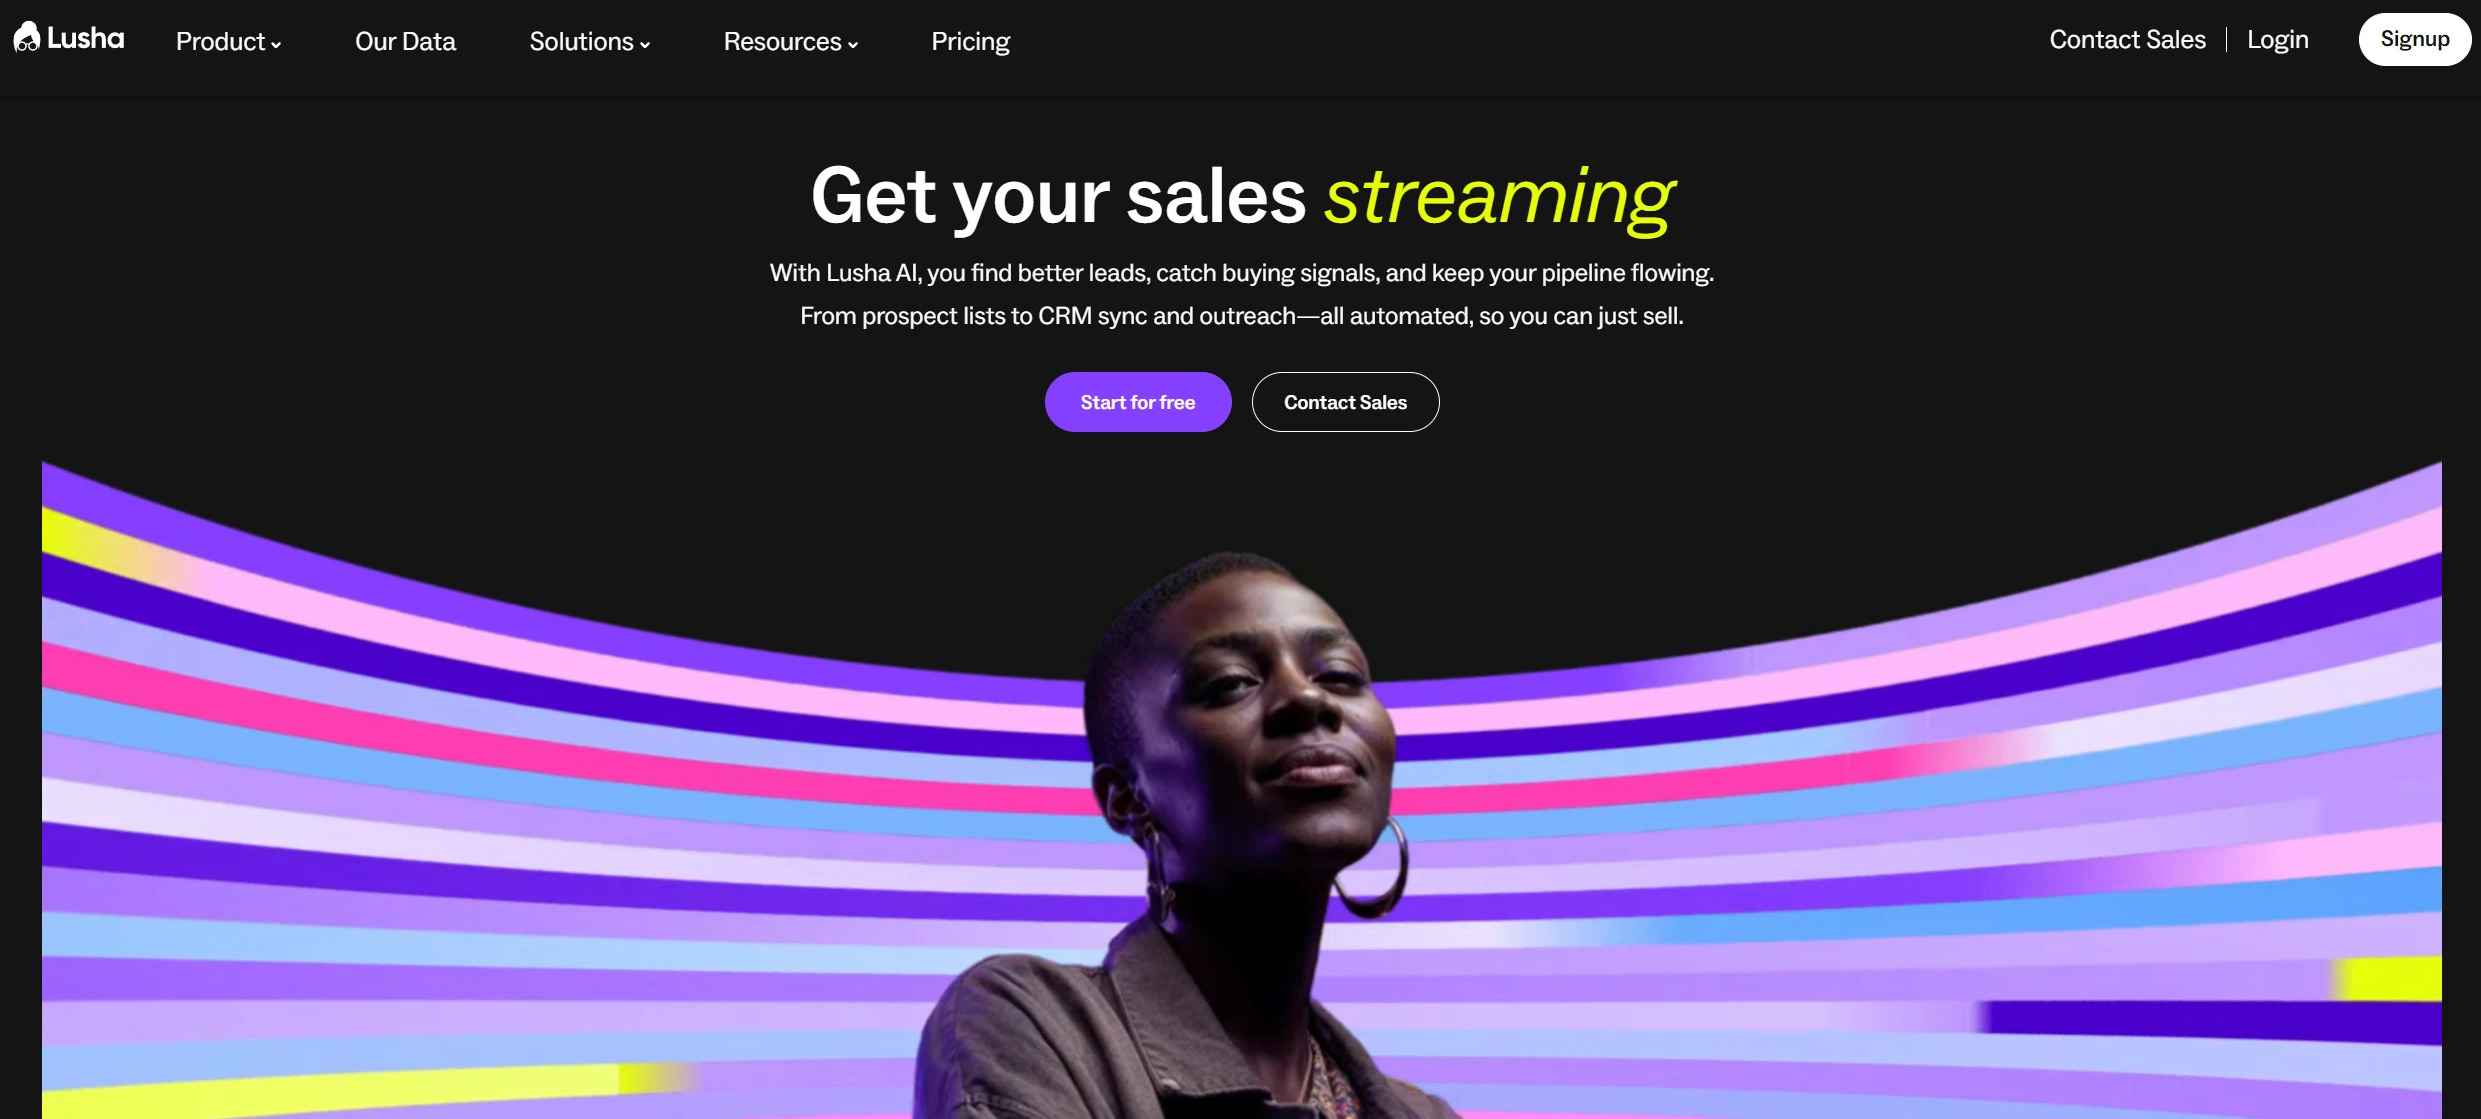This screenshot has width=2481, height=1119.
Task: Open the Login link
Action: pyautogui.click(x=2277, y=39)
